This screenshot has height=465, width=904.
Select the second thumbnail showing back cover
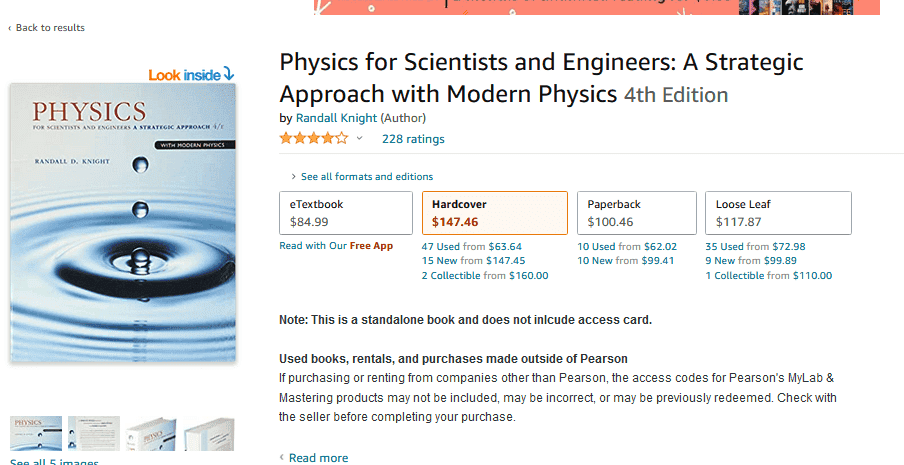tap(94, 433)
